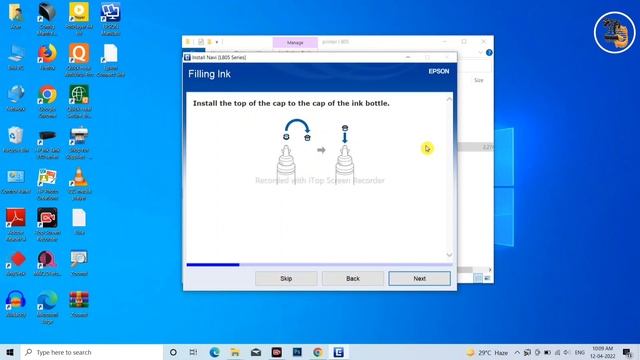
Task: Open the iTop Screen Recorder desktop shortcut
Action: coord(47,224)
